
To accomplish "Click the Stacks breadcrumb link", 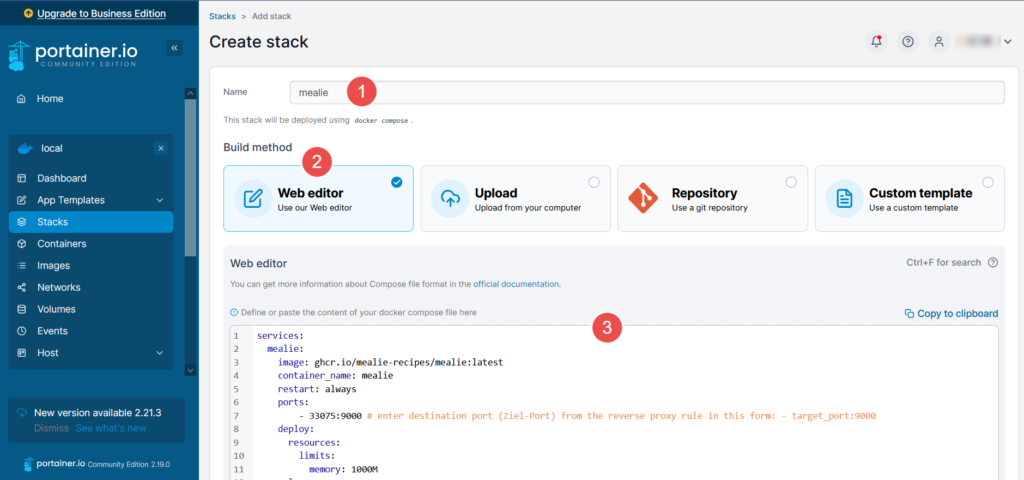I will 222,16.
